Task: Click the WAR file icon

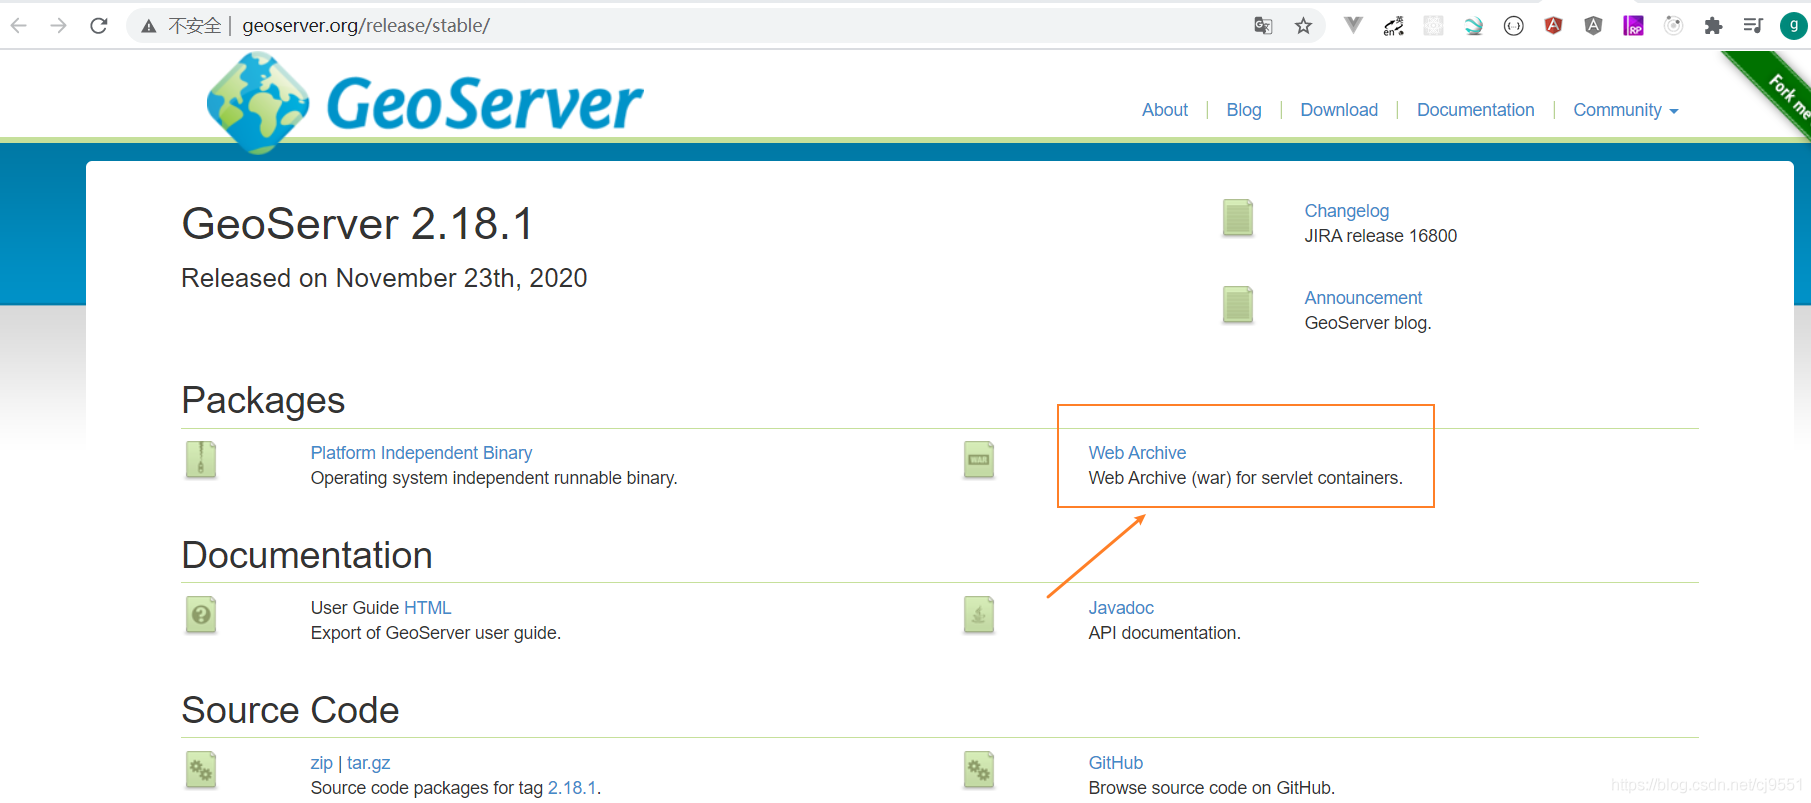Action: coord(979,460)
